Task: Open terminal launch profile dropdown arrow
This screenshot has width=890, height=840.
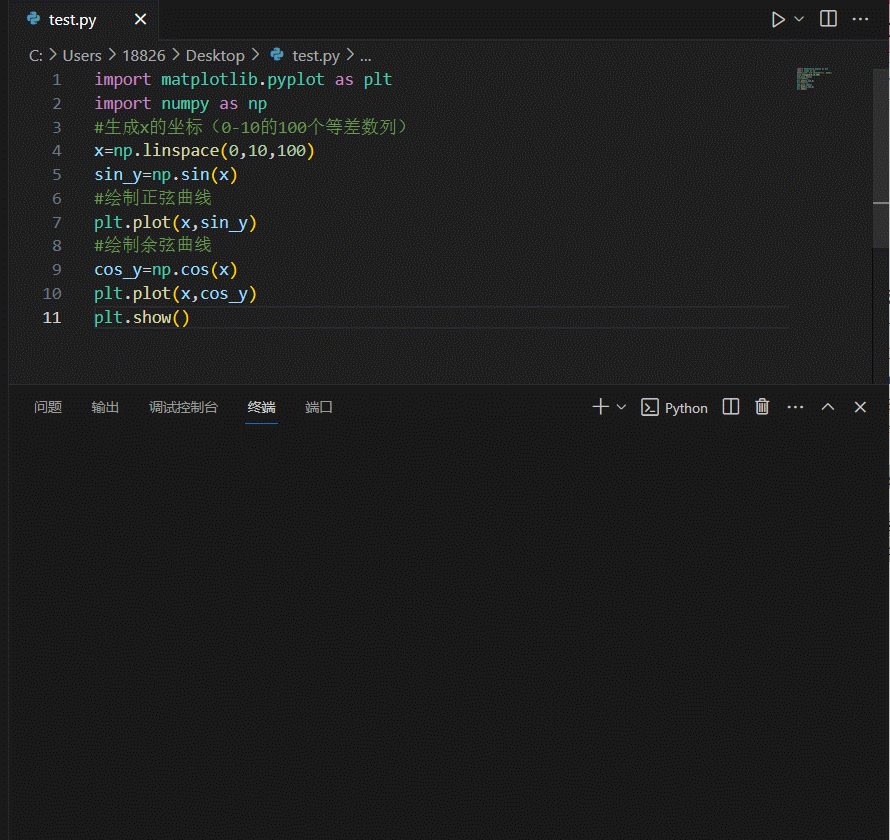Action: click(x=621, y=407)
